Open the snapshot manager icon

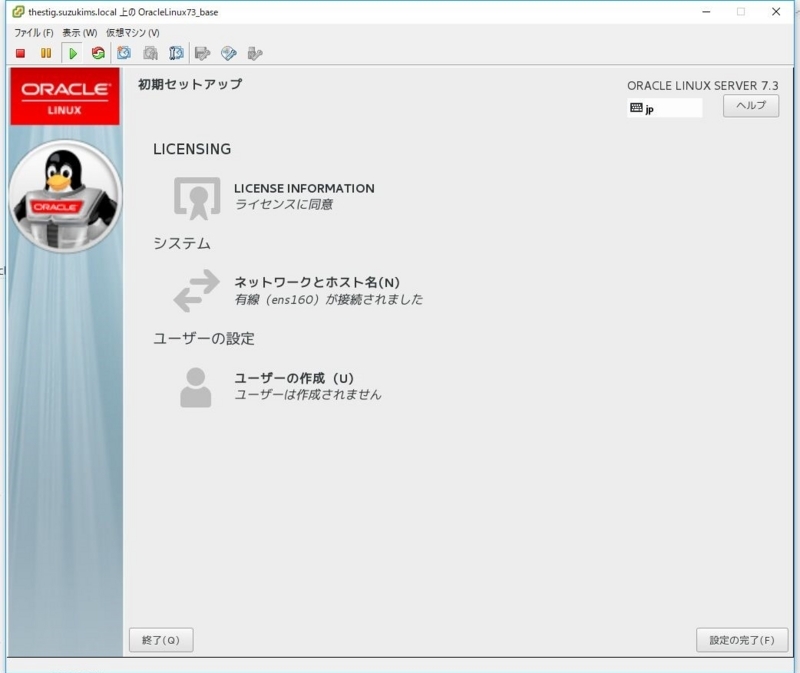(x=176, y=53)
